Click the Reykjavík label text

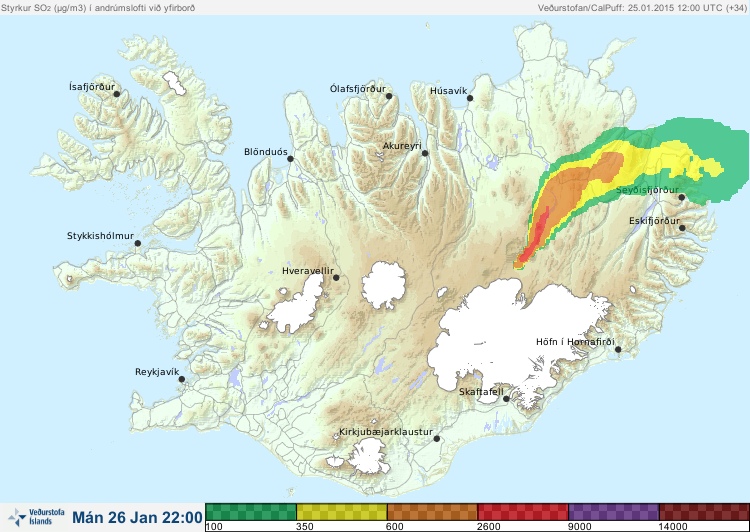coord(157,372)
